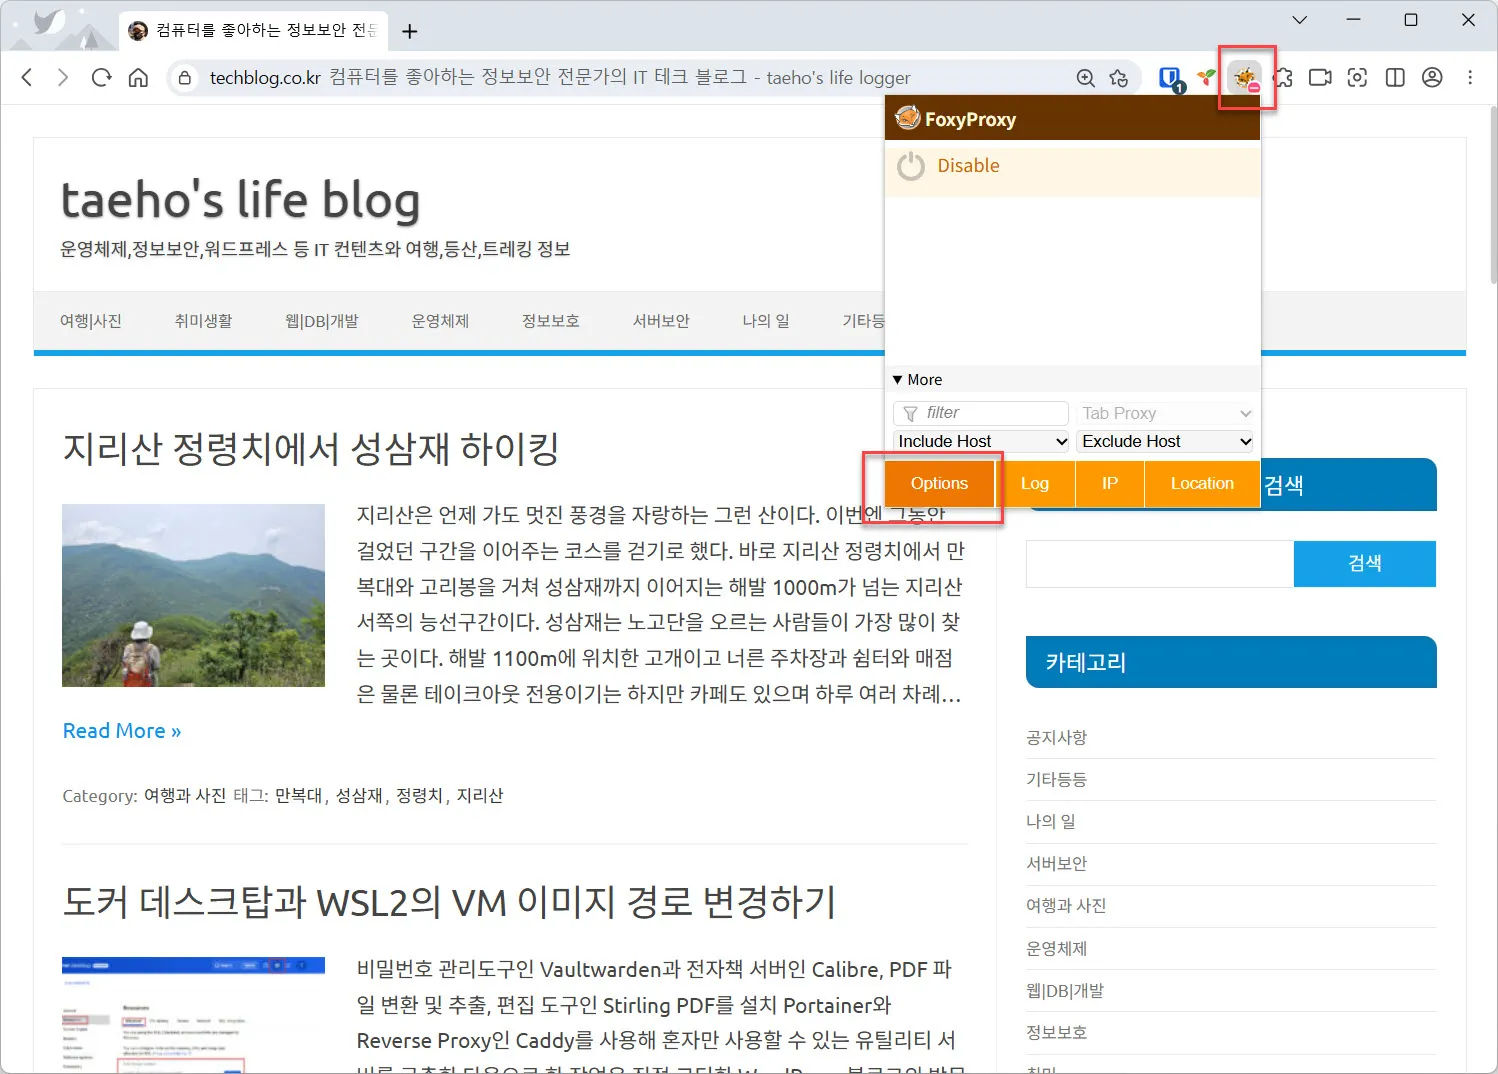The width and height of the screenshot is (1498, 1074).
Task: Click the add-to-favorites icon in address bar
Action: tap(1120, 77)
